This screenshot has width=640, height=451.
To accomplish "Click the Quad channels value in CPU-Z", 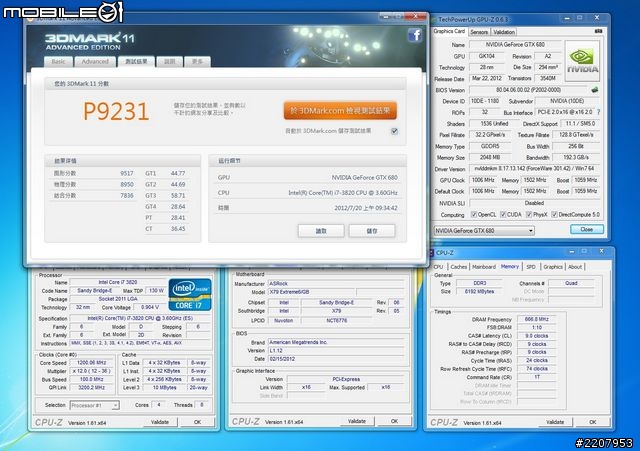I will tap(571, 283).
